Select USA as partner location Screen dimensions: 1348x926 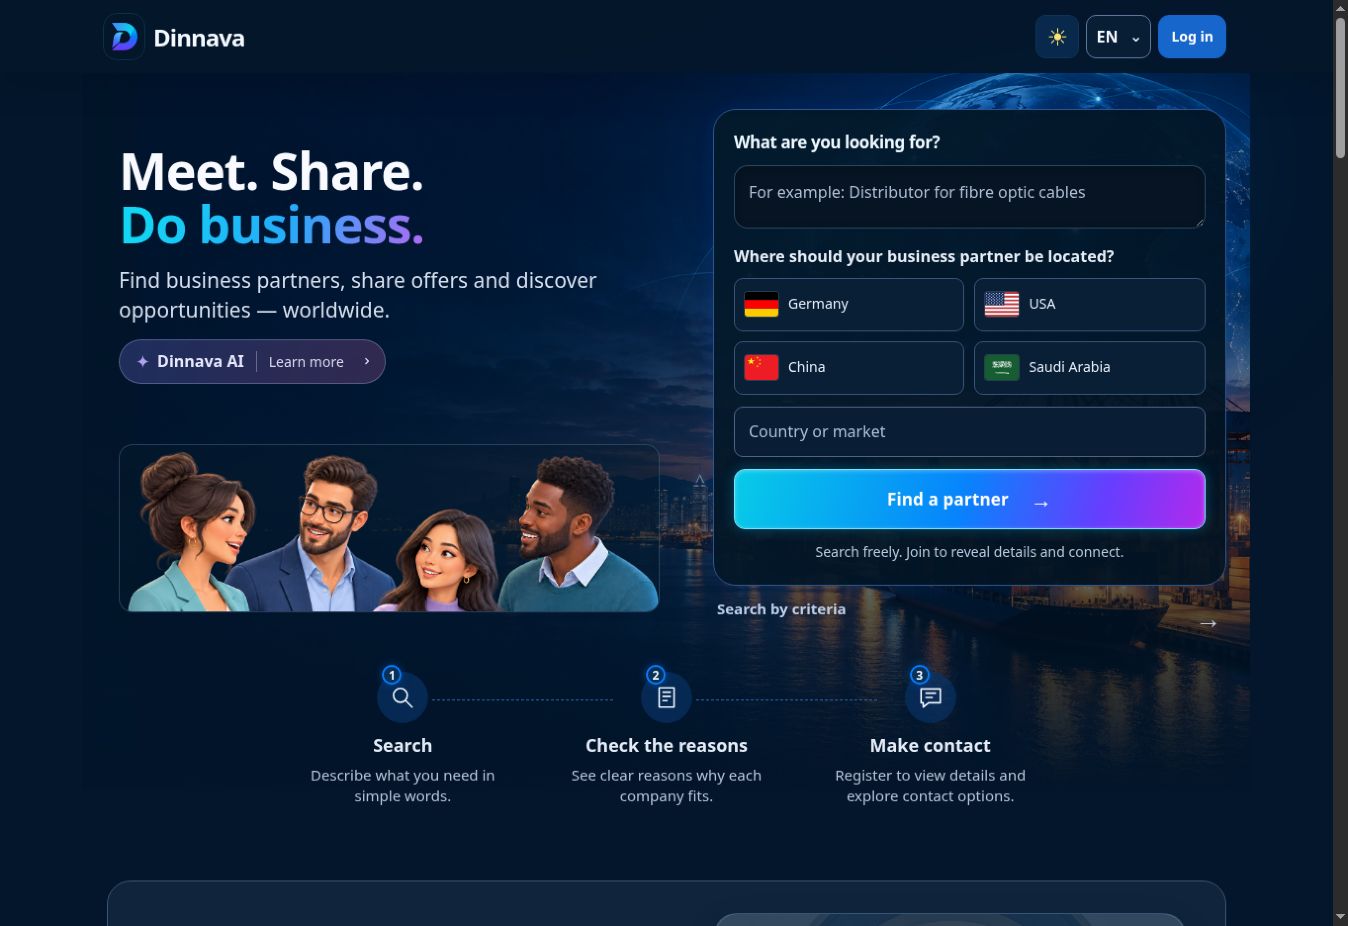[1090, 304]
